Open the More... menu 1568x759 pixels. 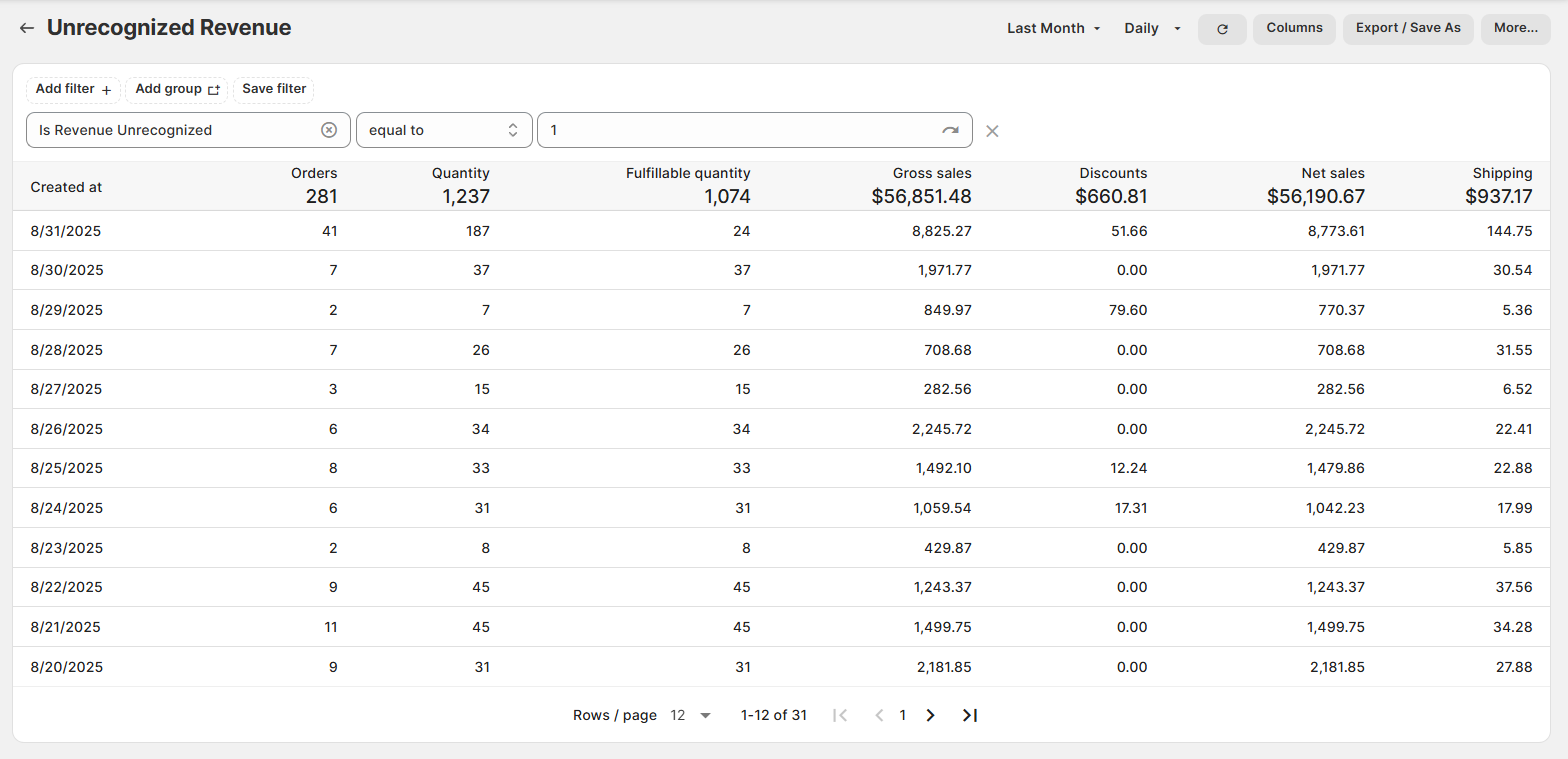1515,28
